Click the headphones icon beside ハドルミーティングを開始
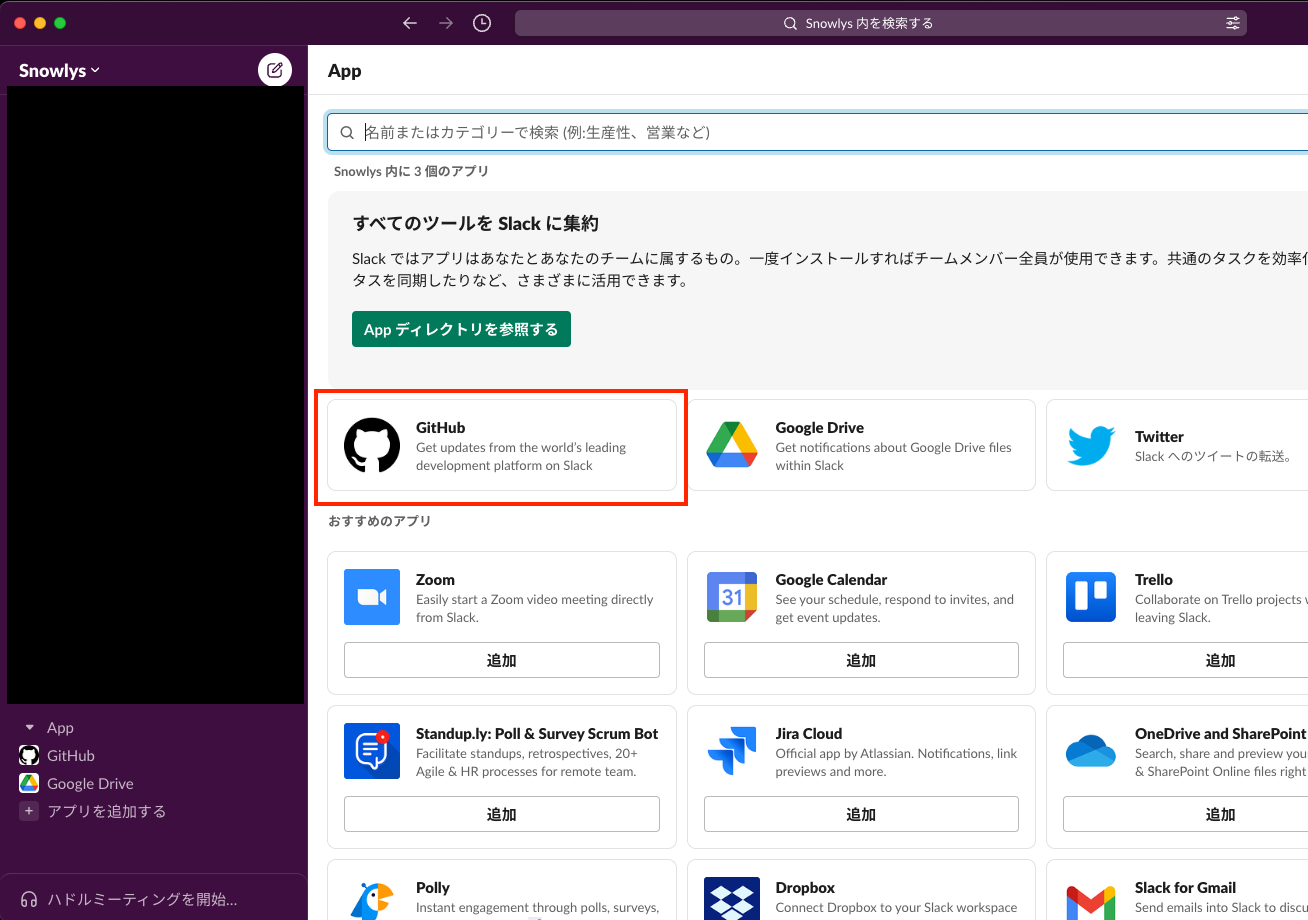The image size is (1308, 920). [x=28, y=899]
